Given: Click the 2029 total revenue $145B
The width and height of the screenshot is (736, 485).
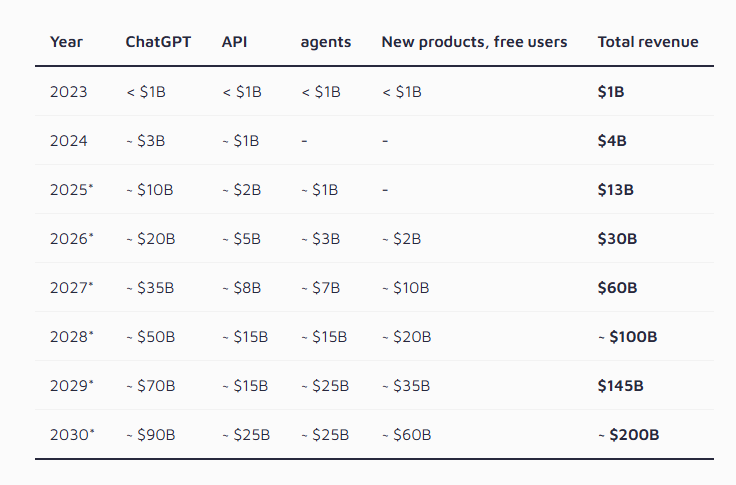Looking at the screenshot, I should (x=620, y=386).
